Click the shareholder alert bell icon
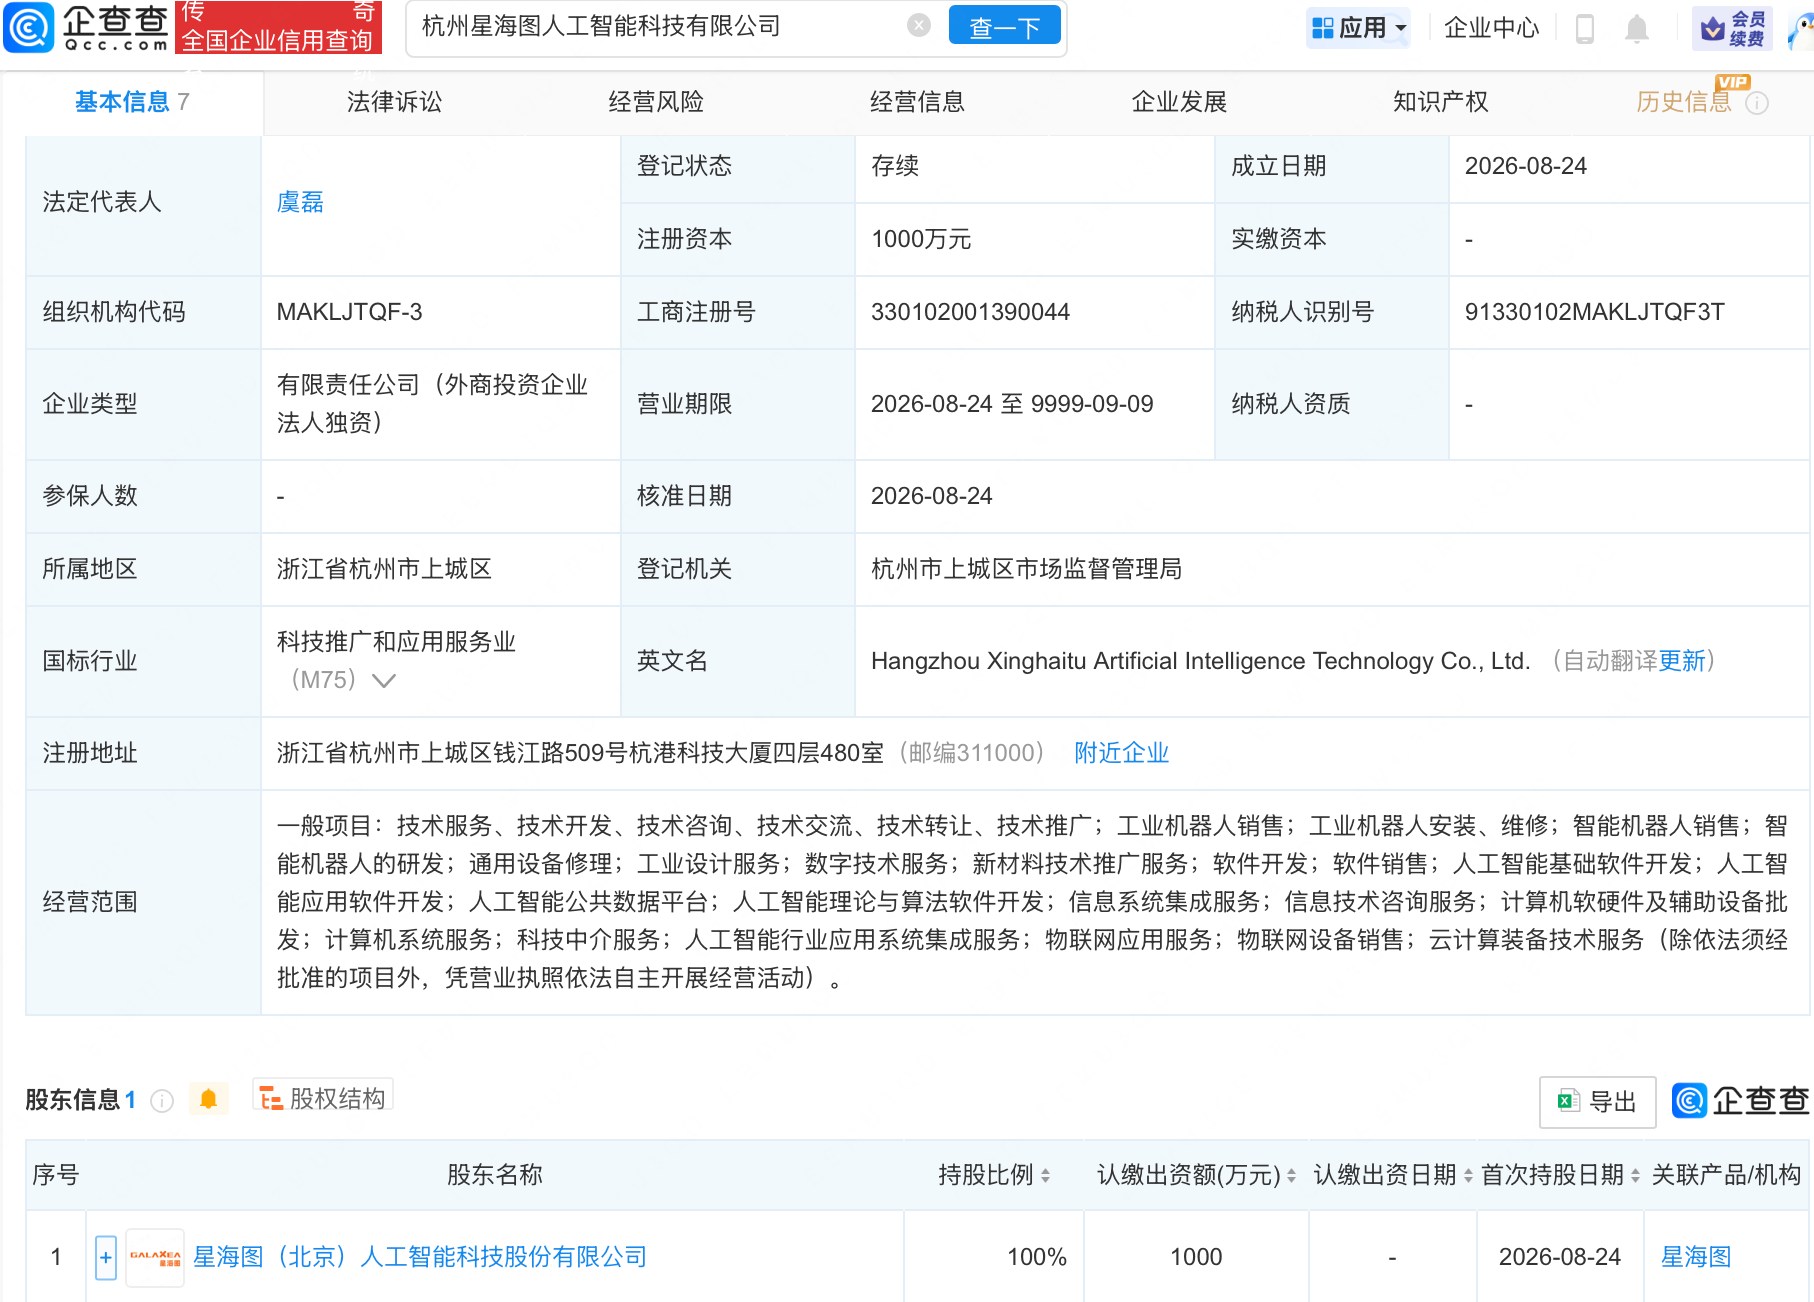 (208, 1100)
